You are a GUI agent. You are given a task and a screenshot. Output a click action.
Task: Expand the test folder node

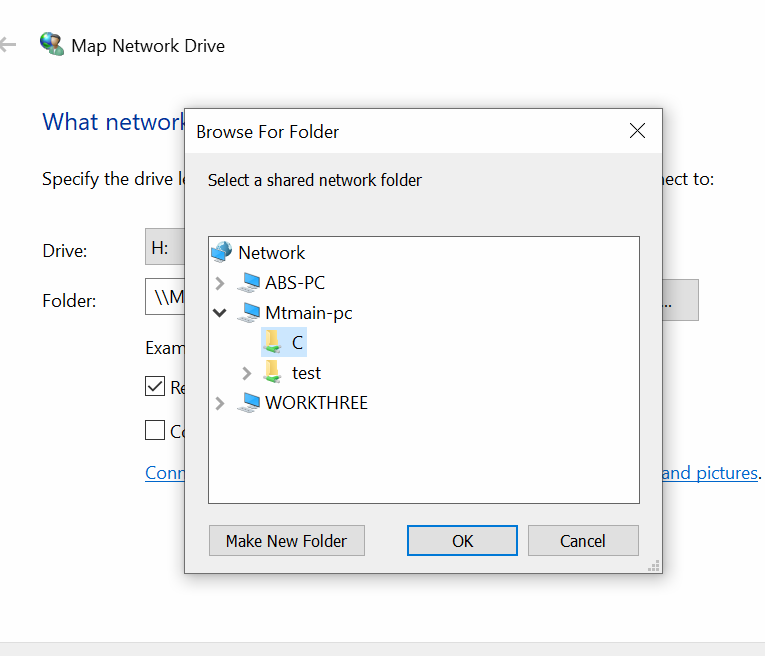click(x=247, y=373)
